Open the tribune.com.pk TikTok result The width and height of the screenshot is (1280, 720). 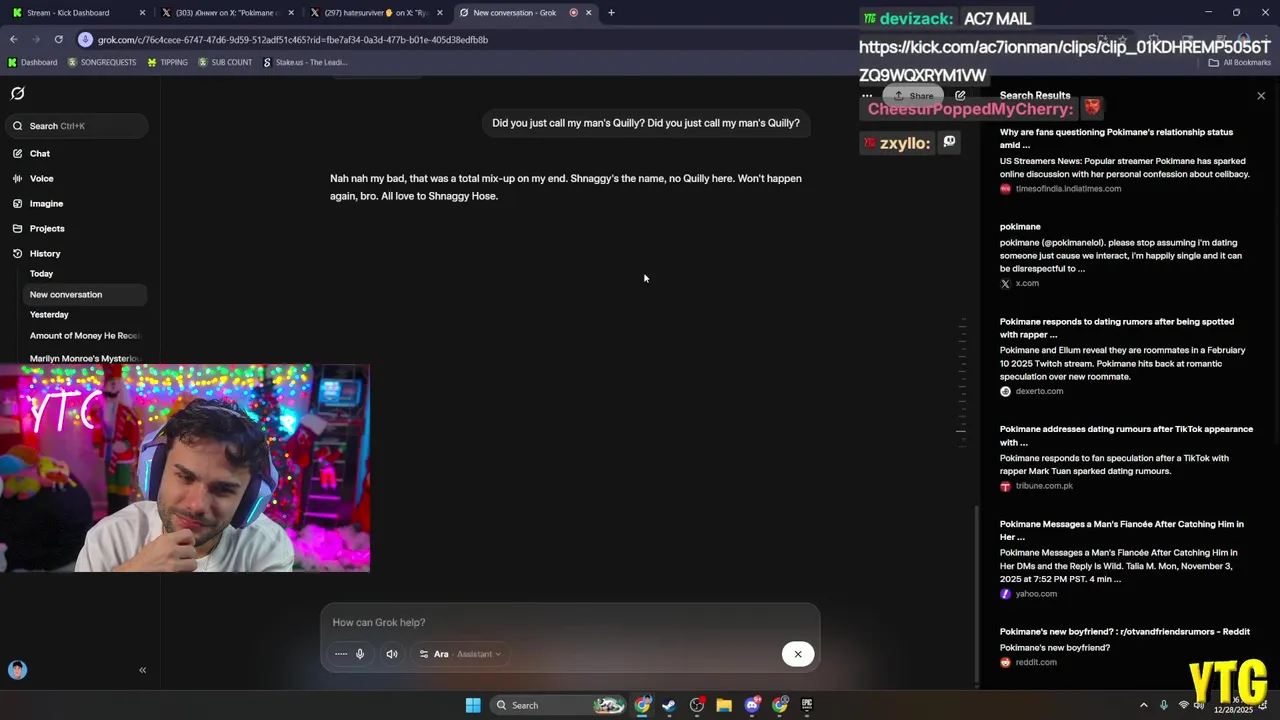point(1125,458)
